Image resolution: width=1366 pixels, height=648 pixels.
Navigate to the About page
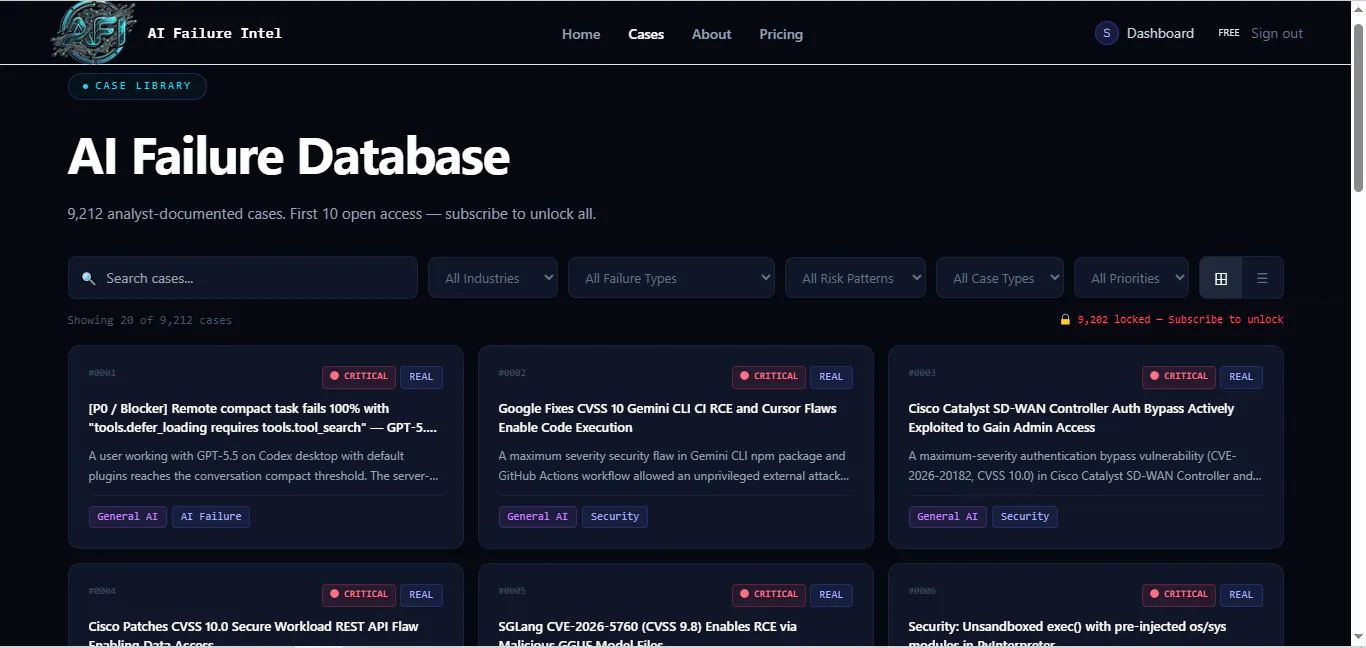tap(712, 34)
